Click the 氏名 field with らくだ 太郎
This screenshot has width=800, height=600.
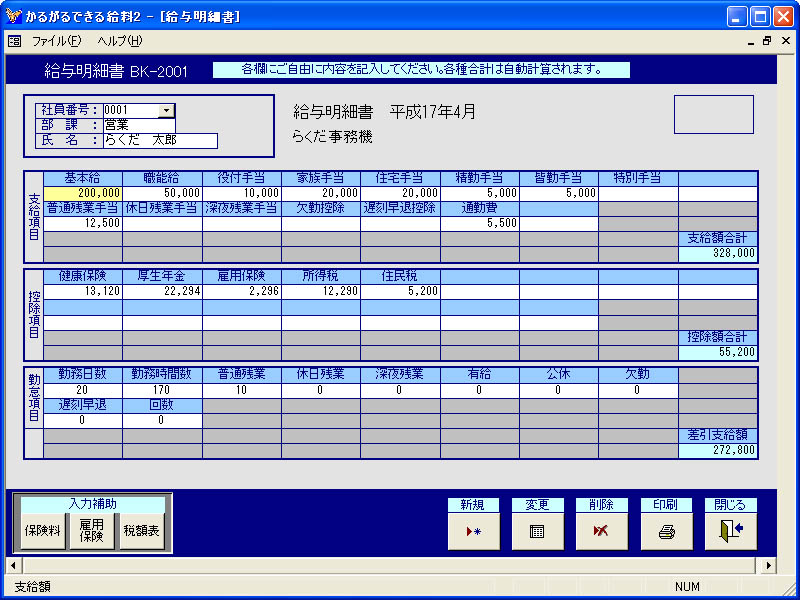pyautogui.click(x=159, y=141)
